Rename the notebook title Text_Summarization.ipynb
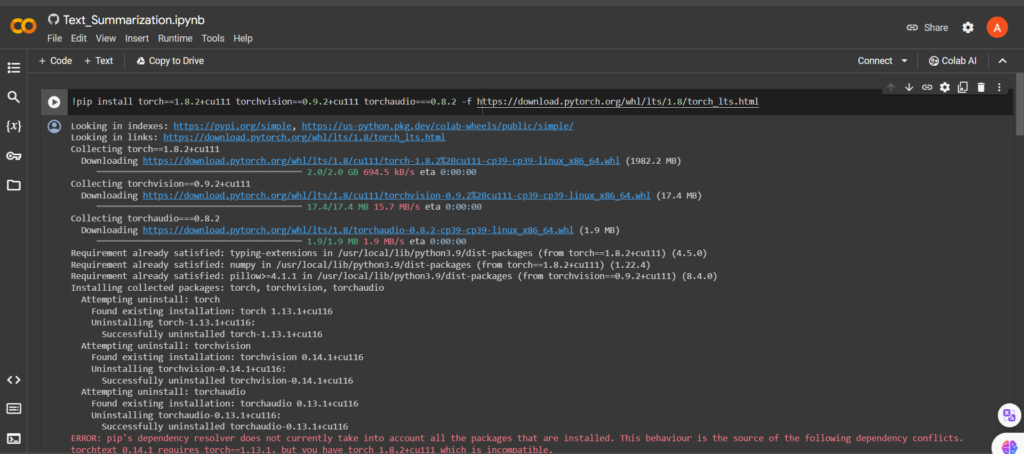The width and height of the screenshot is (1024, 454). click(134, 20)
